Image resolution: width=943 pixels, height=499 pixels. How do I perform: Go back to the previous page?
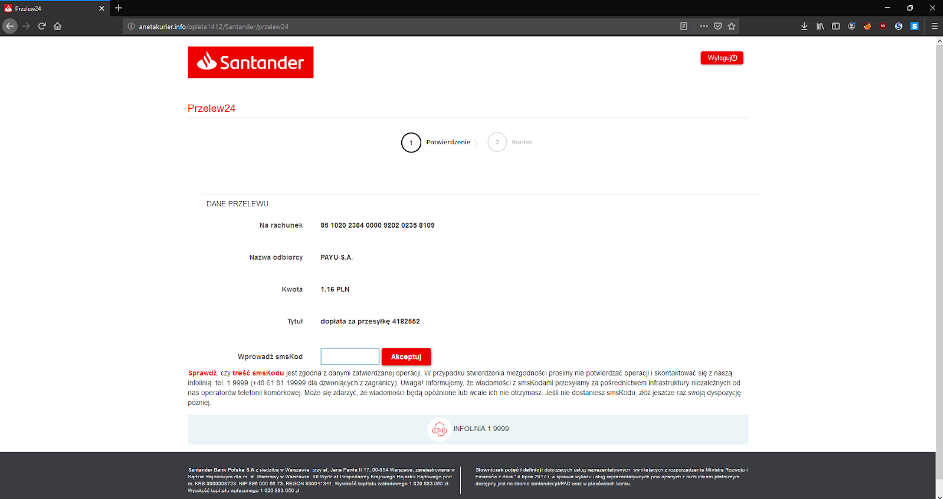[x=9, y=26]
